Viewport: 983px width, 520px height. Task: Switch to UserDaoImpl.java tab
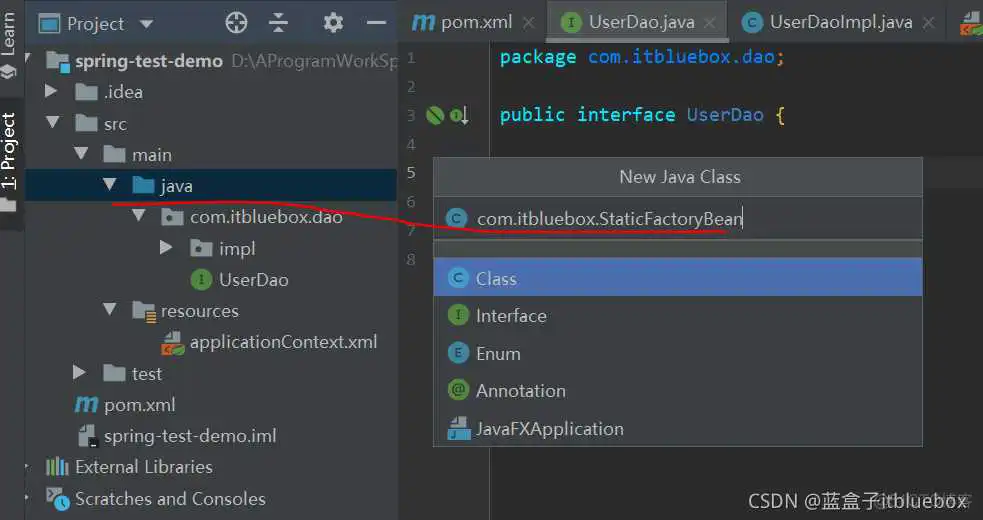tap(838, 22)
